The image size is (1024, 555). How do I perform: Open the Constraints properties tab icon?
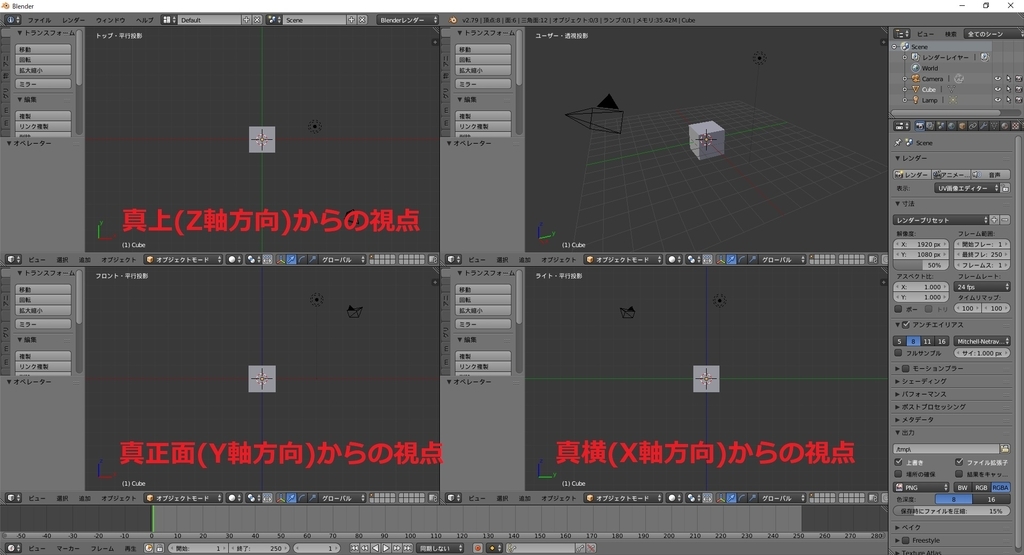pyautogui.click(x=973, y=126)
